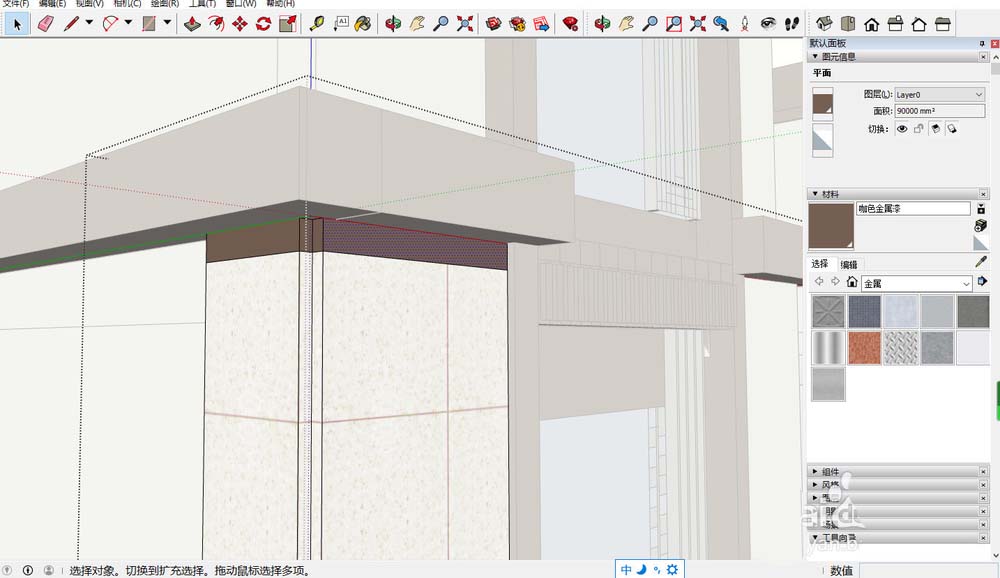Select the Tape Measure tool
Screen dimensions: 1000x578
pos(316,24)
